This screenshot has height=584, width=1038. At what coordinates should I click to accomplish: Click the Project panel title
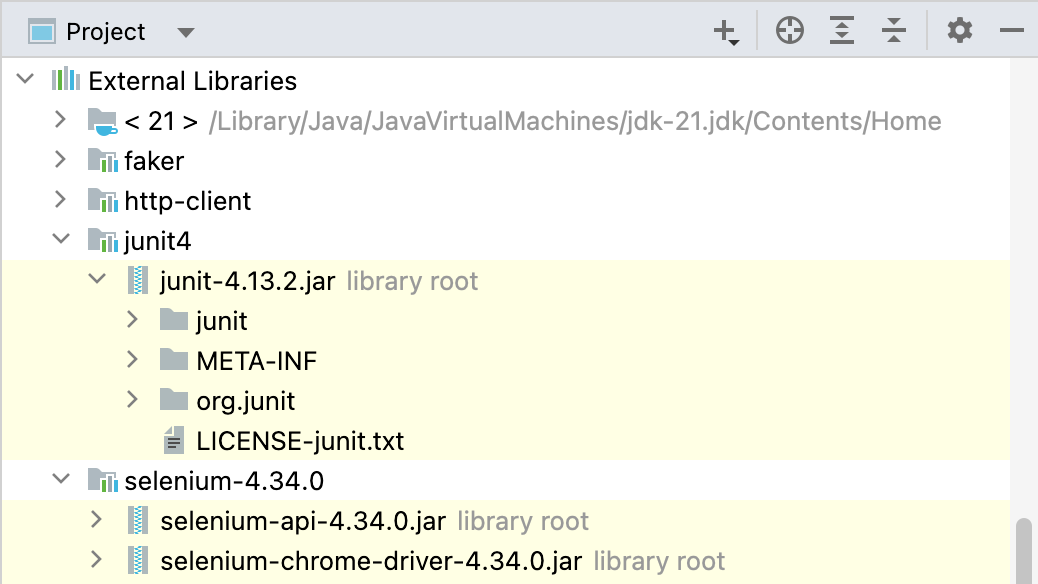pos(105,32)
